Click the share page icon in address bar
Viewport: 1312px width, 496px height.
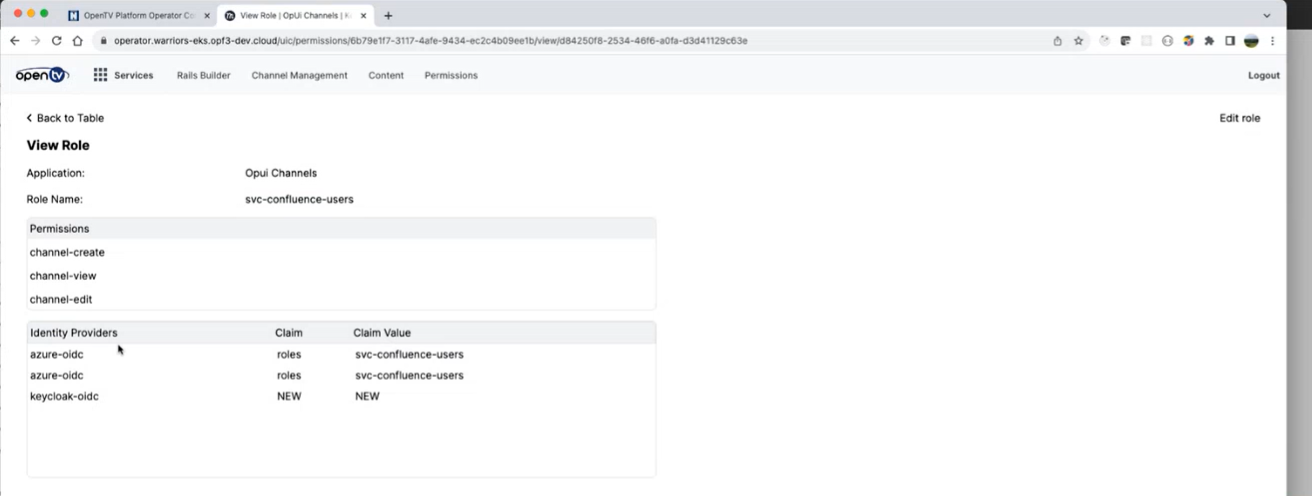(x=1057, y=41)
